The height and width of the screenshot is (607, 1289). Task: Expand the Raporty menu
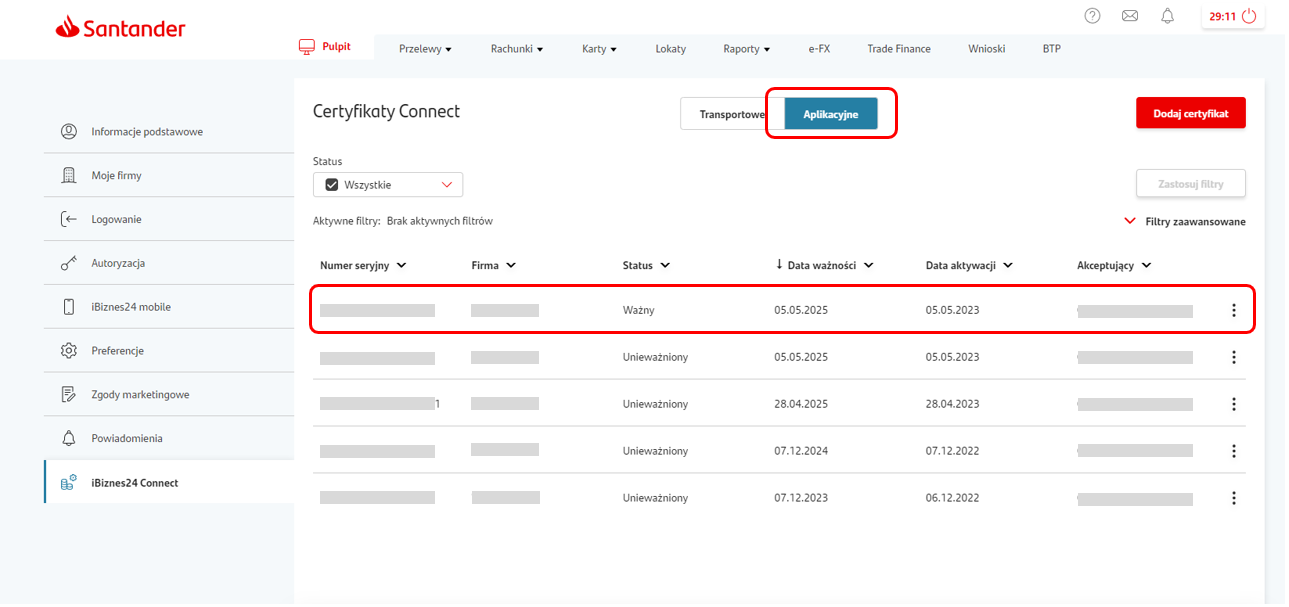pos(747,49)
